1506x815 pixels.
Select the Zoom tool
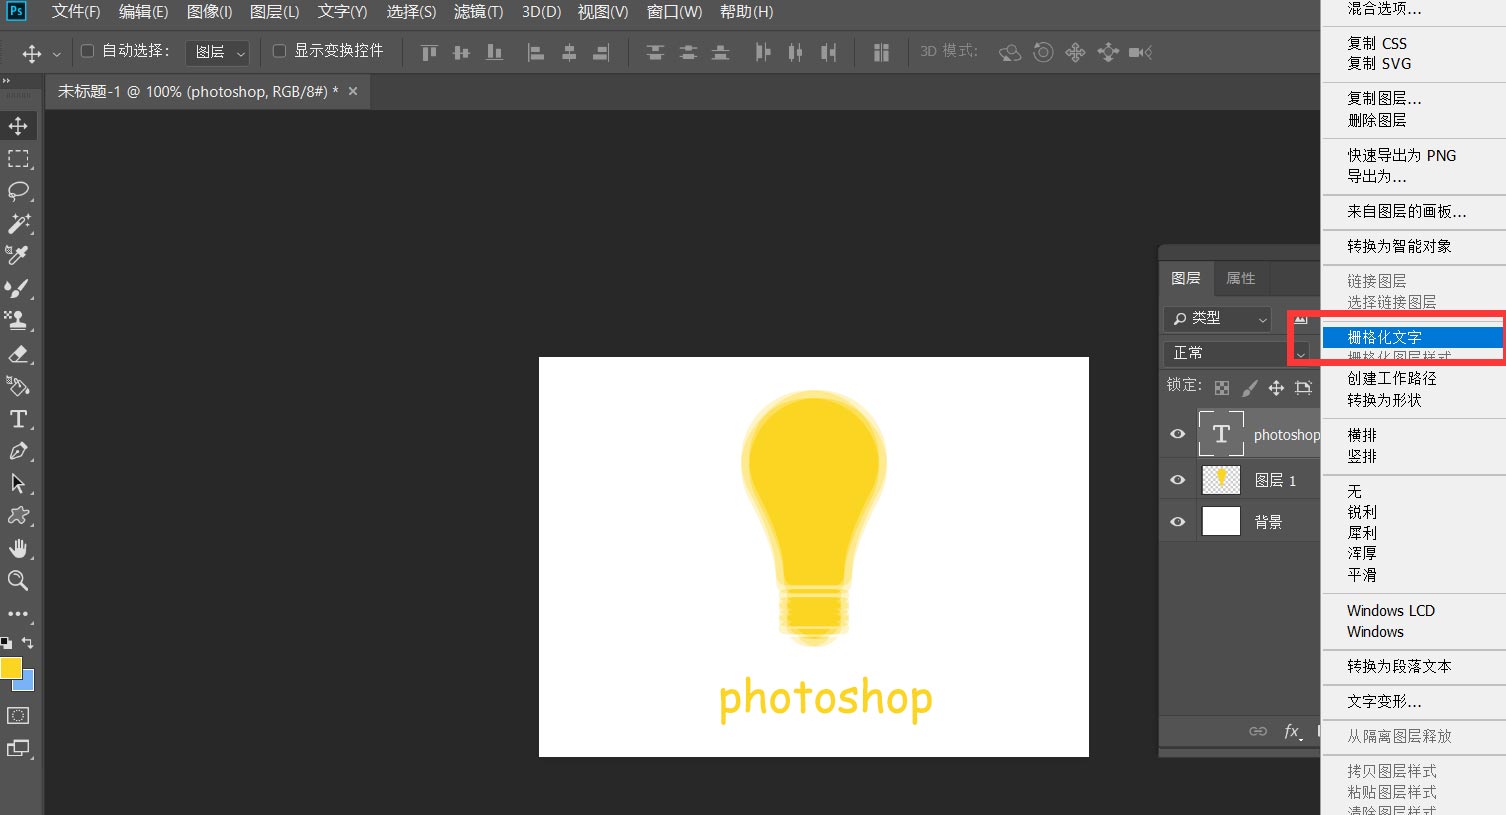tap(18, 580)
